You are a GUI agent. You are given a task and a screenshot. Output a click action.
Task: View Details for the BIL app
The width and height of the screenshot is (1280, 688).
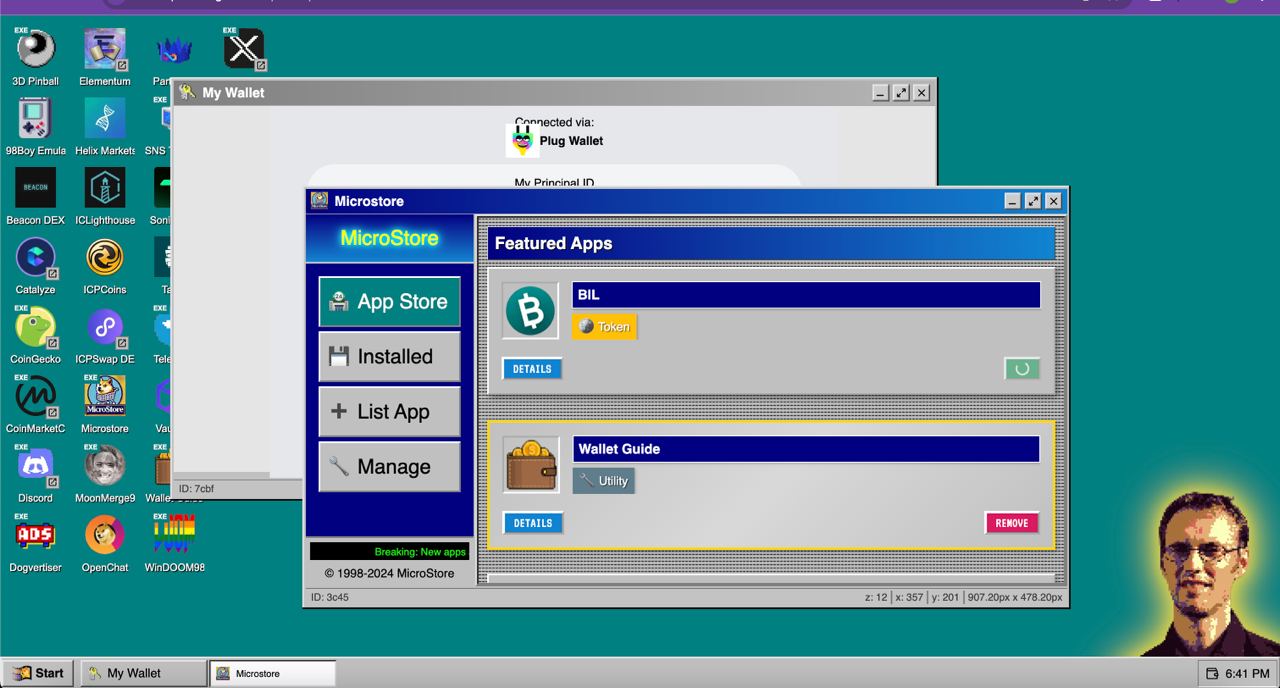coord(532,369)
